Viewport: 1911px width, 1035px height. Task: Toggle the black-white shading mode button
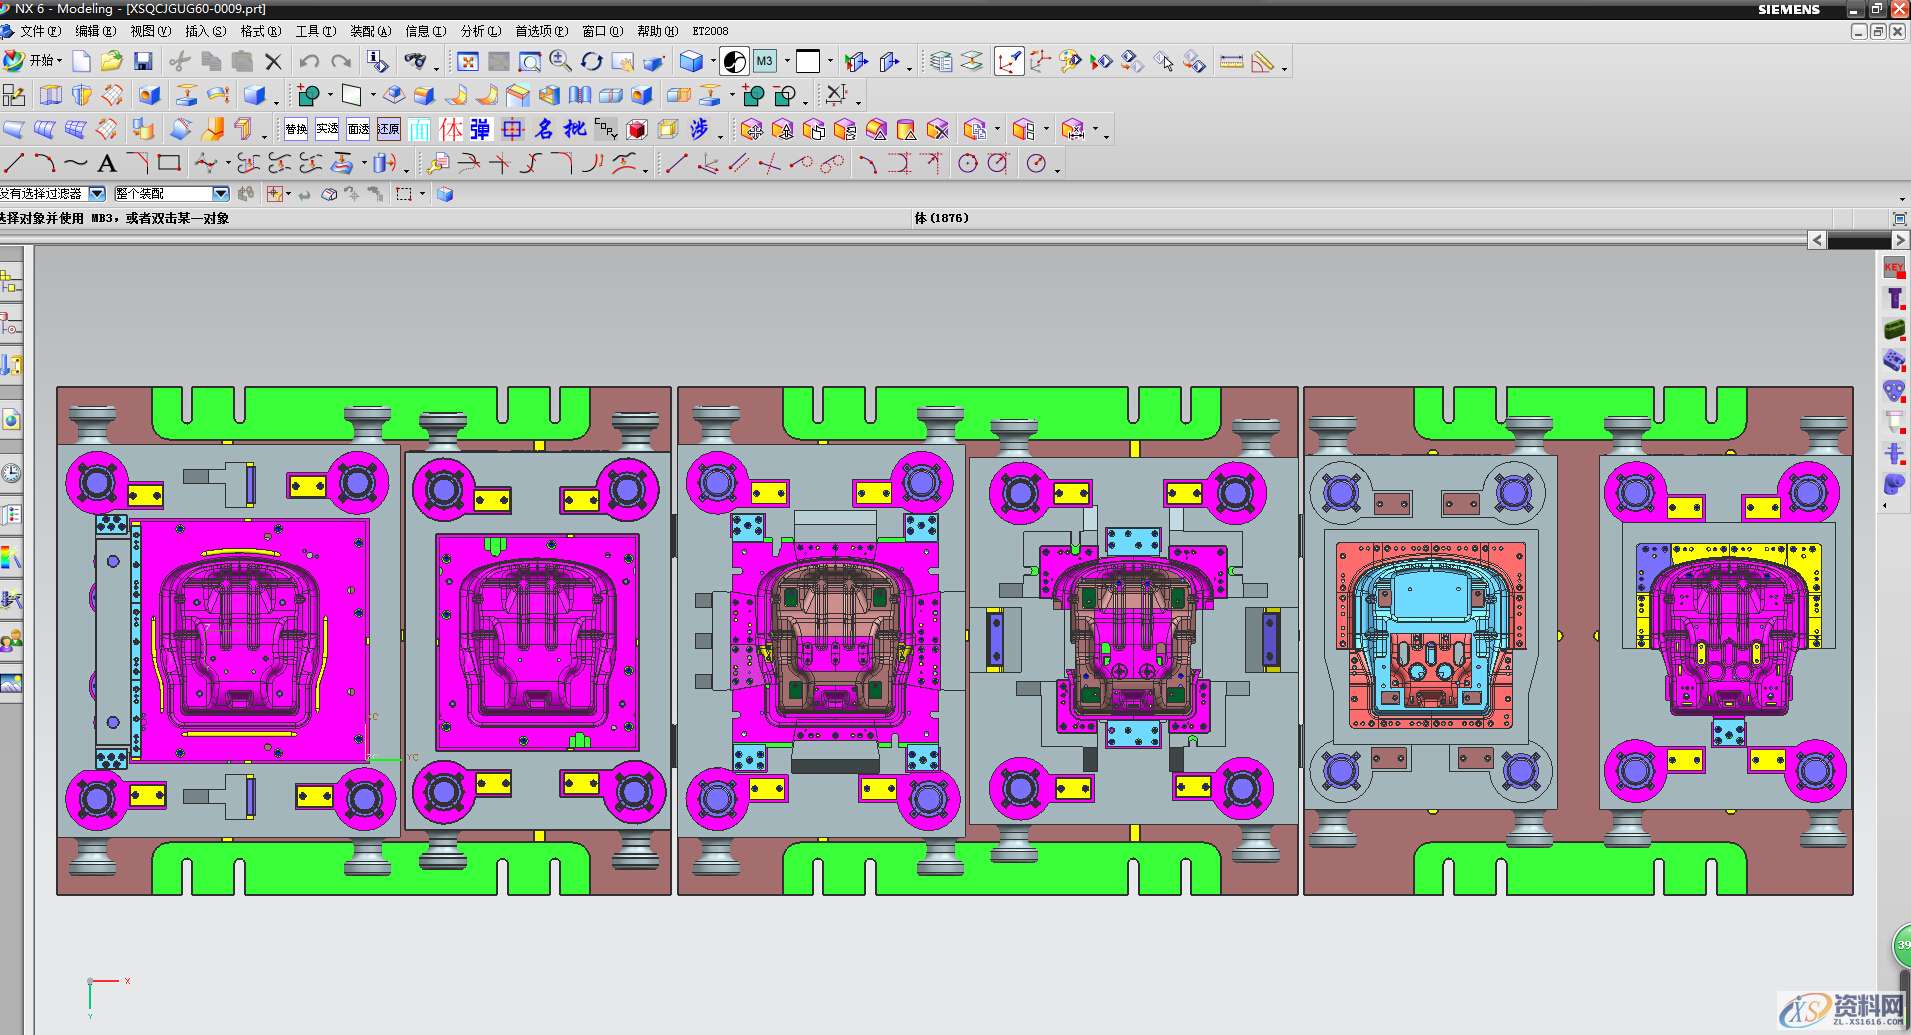click(734, 62)
